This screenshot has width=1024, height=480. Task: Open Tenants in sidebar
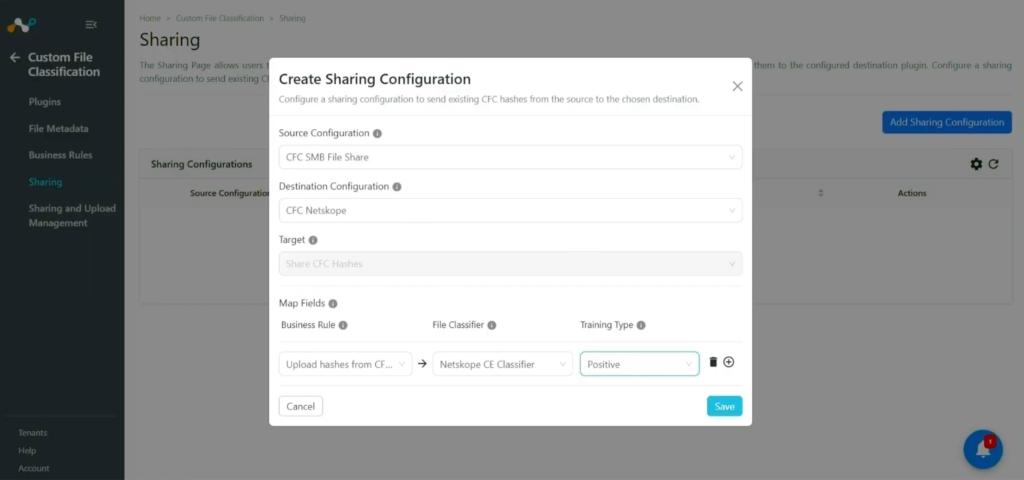click(x=33, y=433)
